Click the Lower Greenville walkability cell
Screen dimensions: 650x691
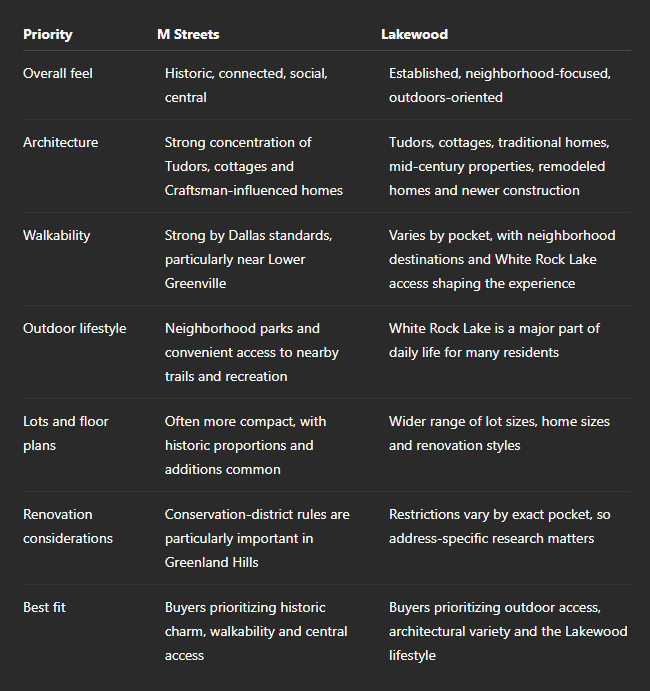(249, 259)
